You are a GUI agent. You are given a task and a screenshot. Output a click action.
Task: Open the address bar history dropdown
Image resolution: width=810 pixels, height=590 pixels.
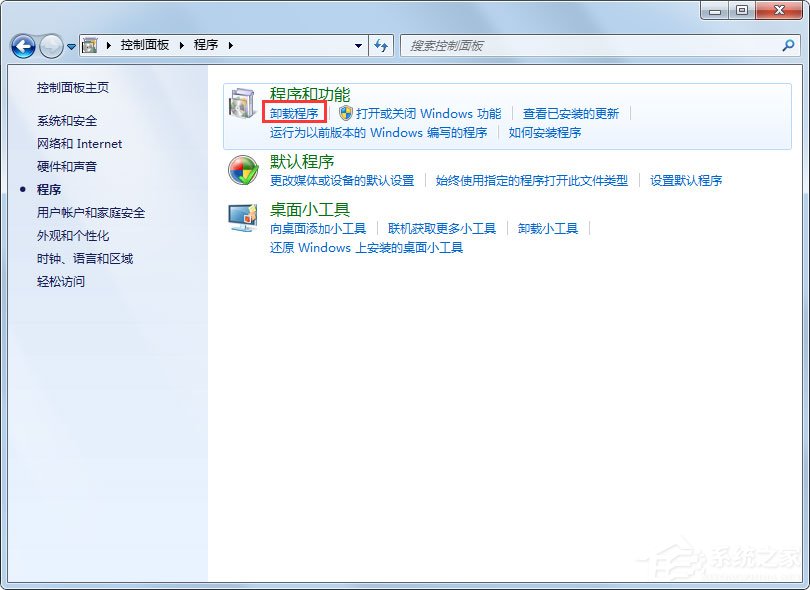[358, 45]
